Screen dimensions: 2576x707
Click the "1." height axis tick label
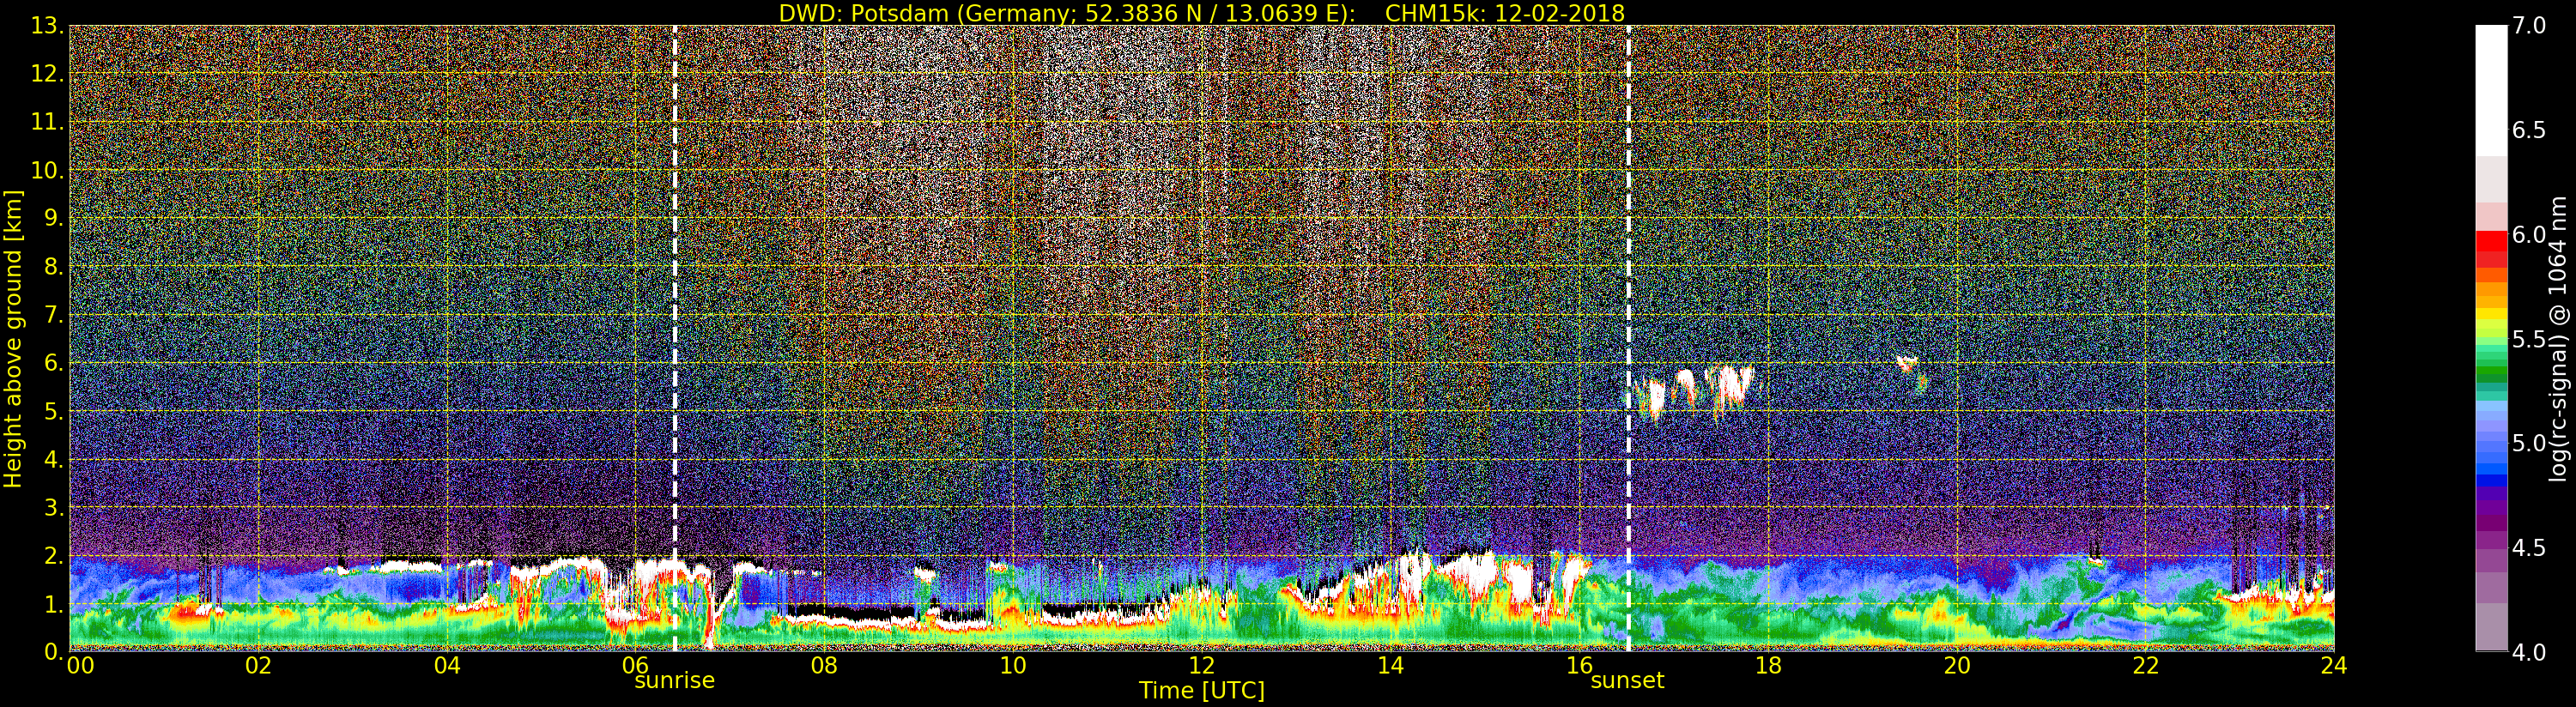coord(52,603)
